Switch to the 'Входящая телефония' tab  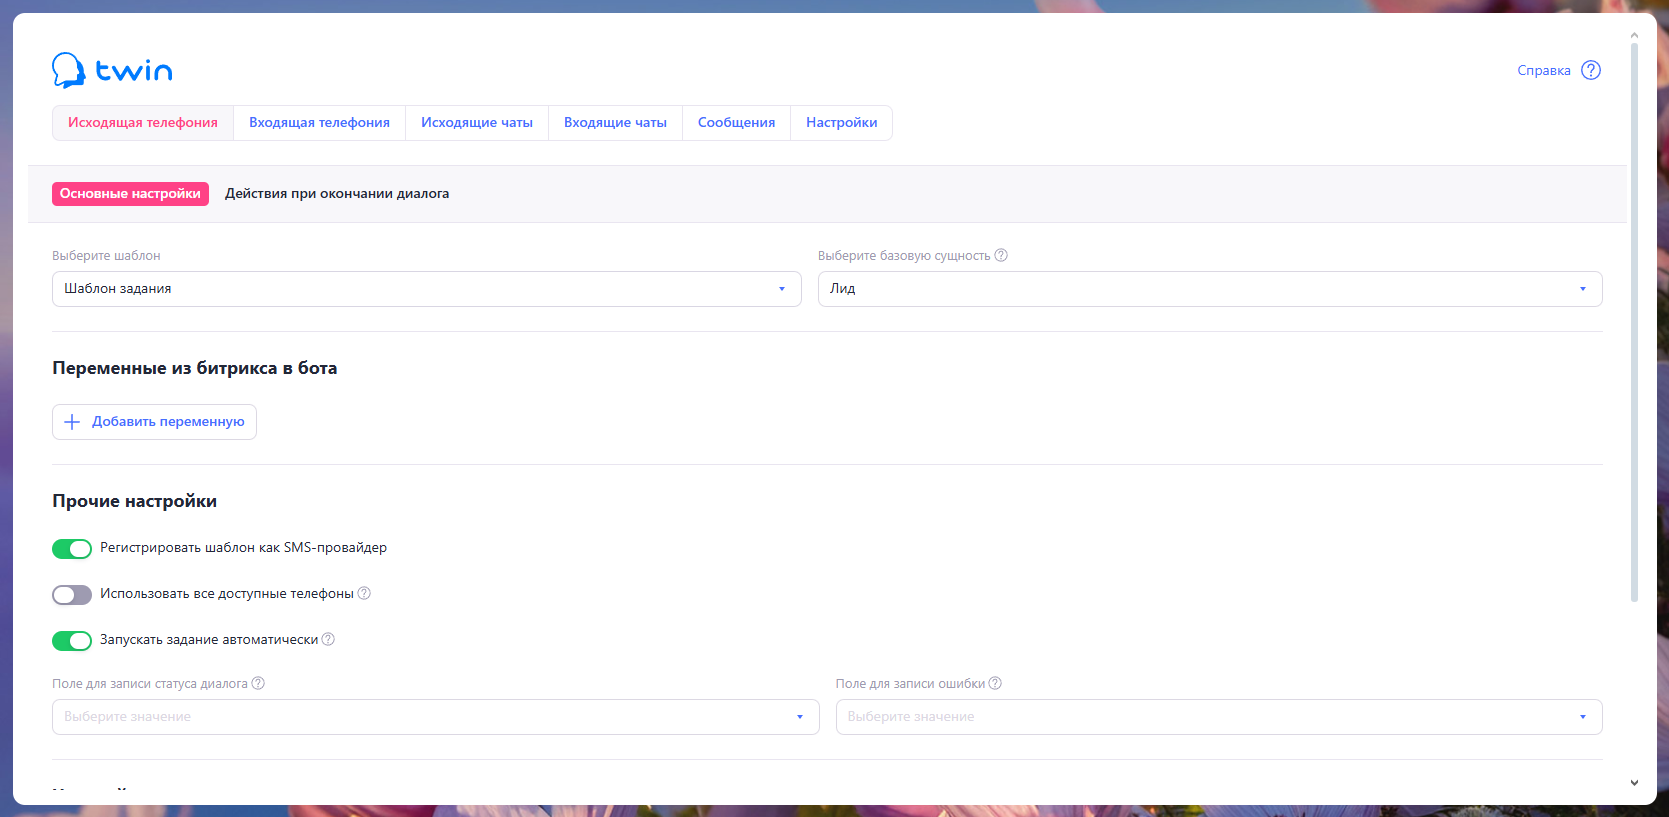coord(319,123)
